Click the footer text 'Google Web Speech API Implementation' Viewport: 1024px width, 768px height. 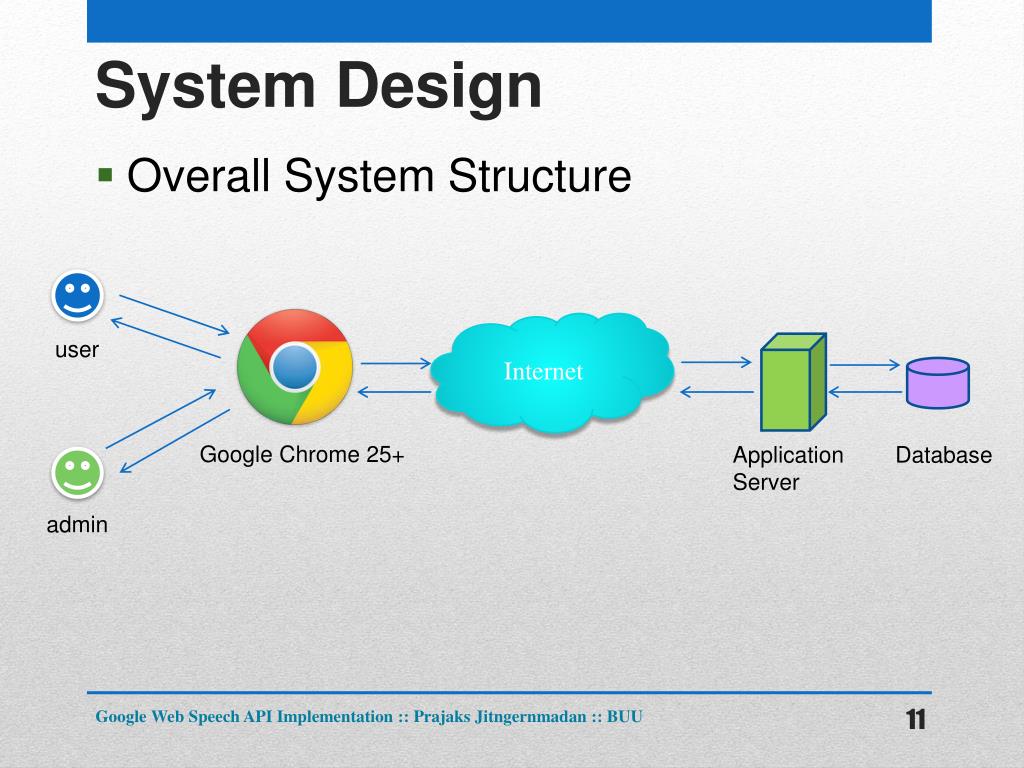[x=244, y=717]
